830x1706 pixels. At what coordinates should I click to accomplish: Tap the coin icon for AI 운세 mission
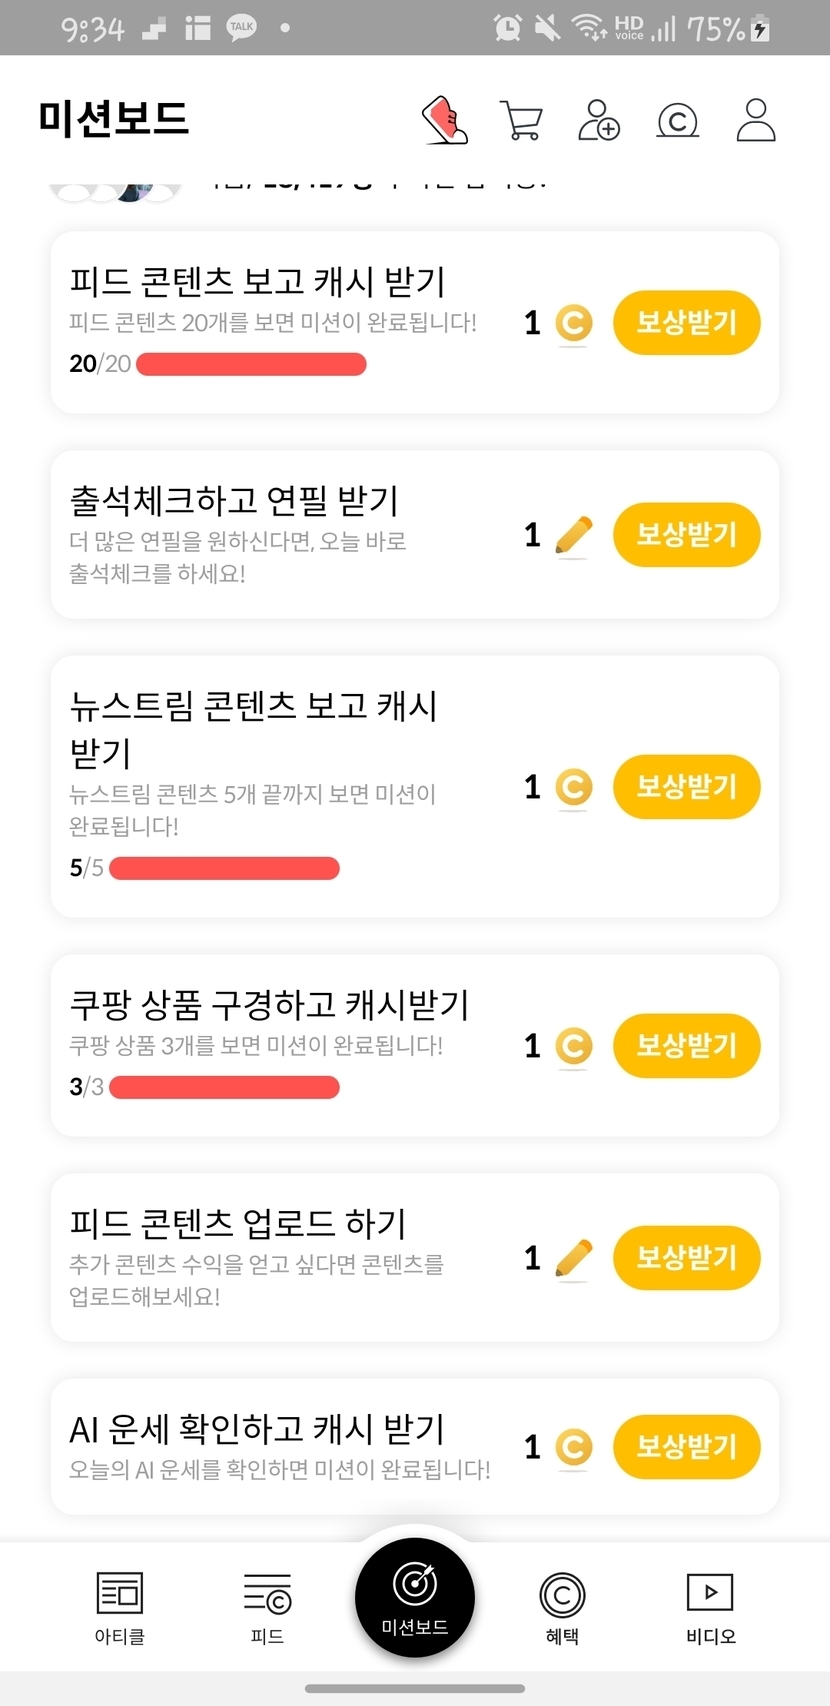click(574, 1447)
